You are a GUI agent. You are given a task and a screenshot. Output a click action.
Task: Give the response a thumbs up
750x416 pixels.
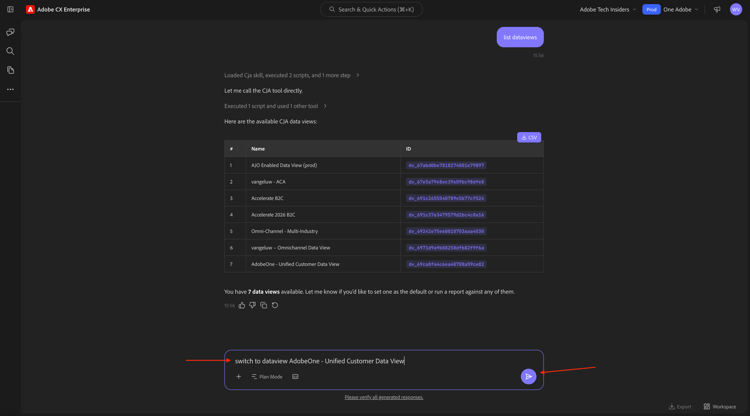coord(242,305)
